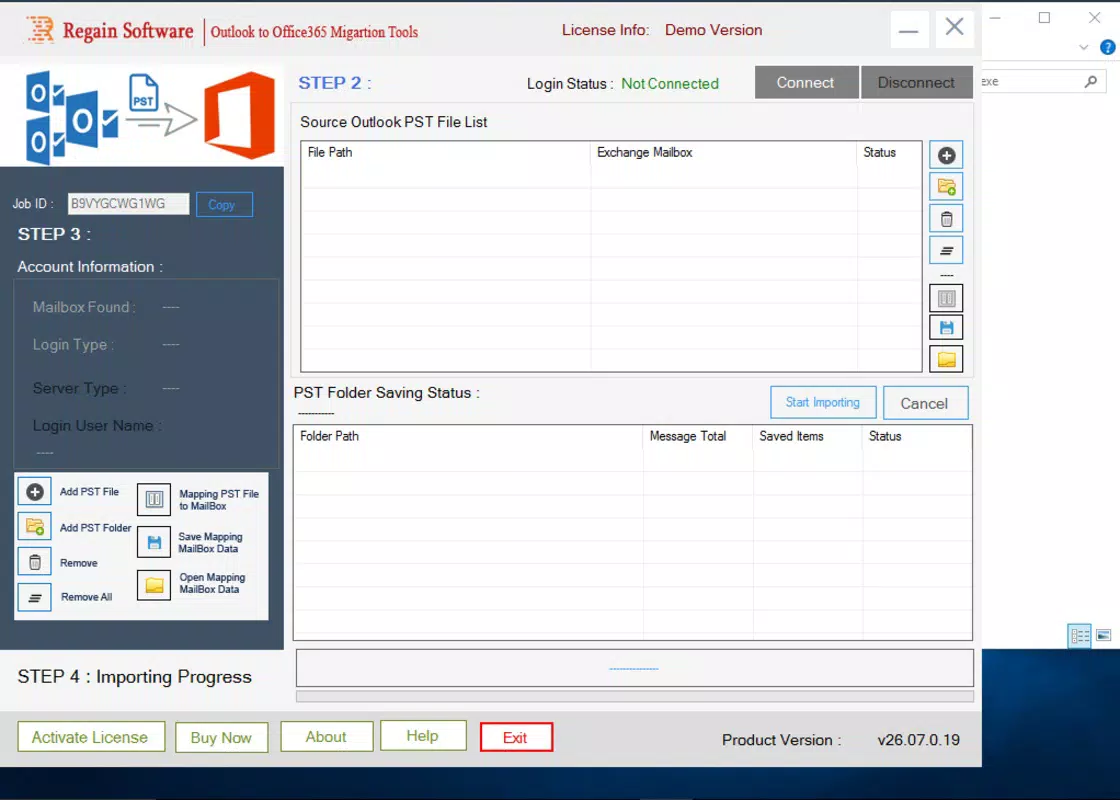Click the Save Mapping floppy icon in right toolbar
The image size is (1120, 800).
tap(946, 328)
